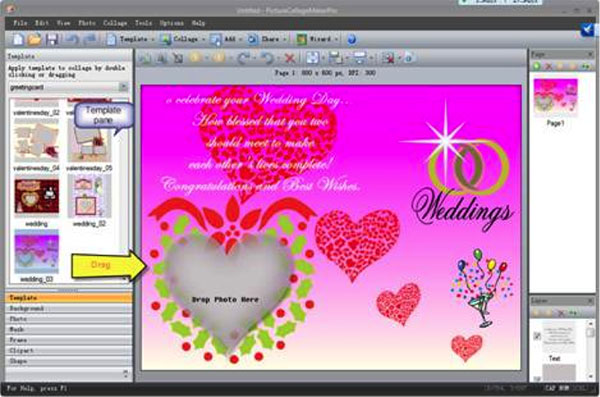
Task: Click the save-layout disk icon in canvas toolbar
Action: coord(336,58)
